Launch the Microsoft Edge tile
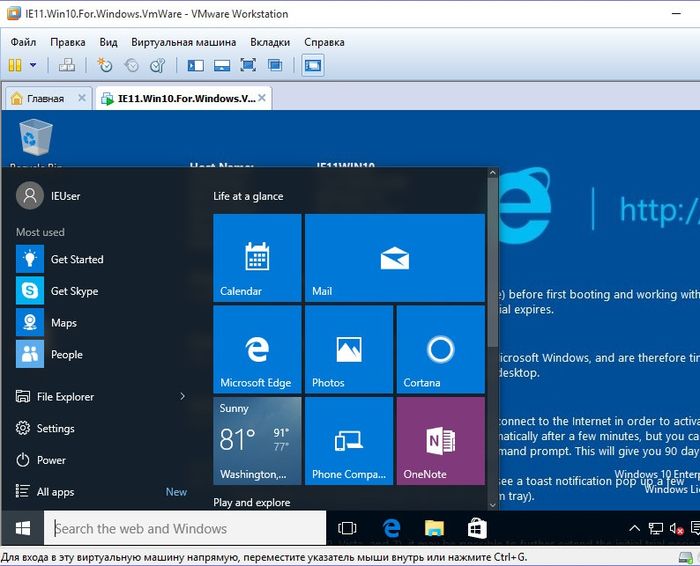Screen dimensions: 700x566 pyautogui.click(x=257, y=350)
